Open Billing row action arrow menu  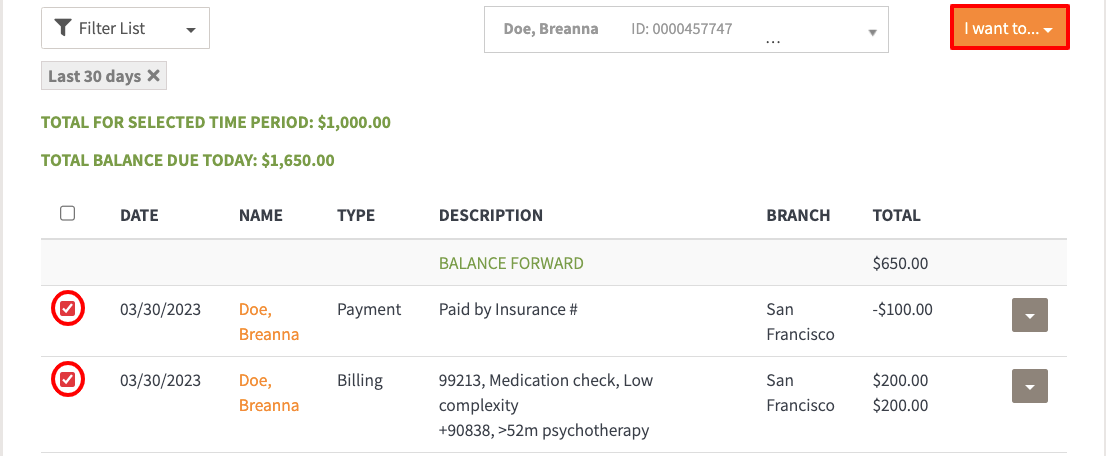click(x=1030, y=387)
